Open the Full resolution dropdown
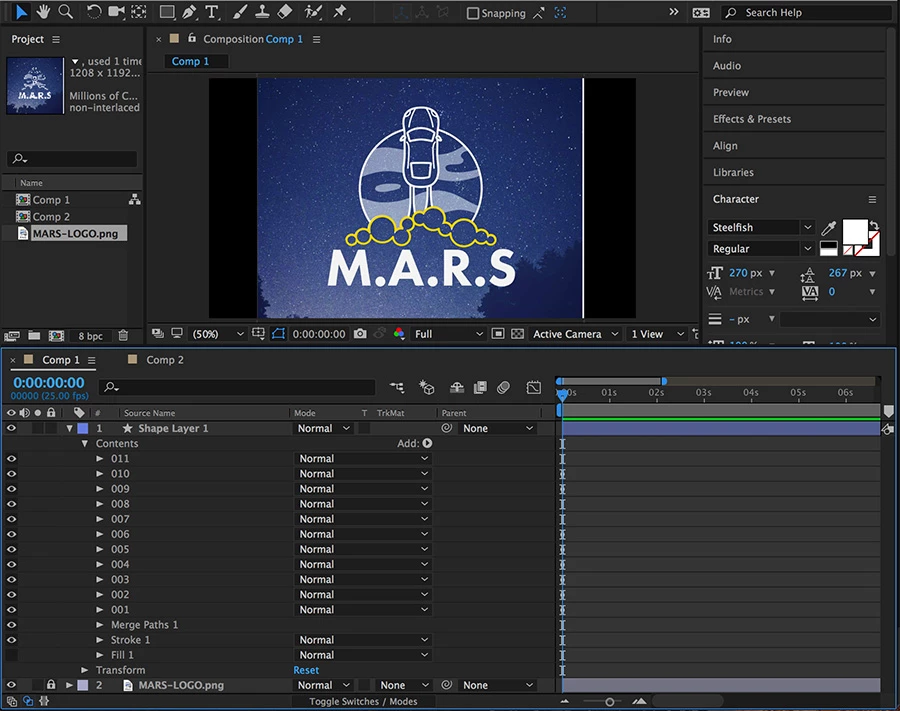 click(448, 334)
